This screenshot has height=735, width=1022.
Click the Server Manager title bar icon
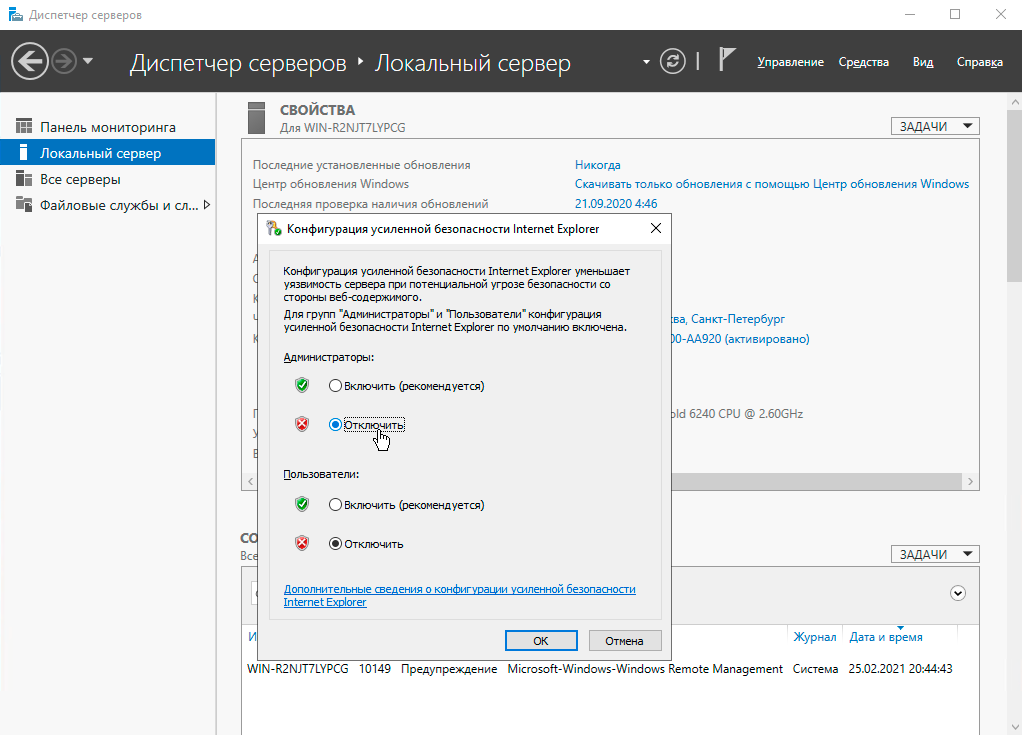point(15,14)
